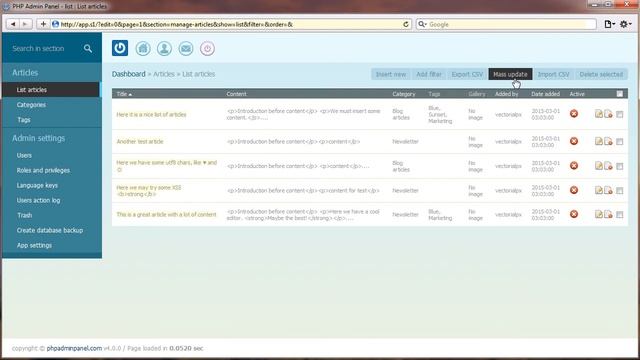This screenshot has width=640, height=360.
Task: Open browser settings gear dropdown
Action: (x=625, y=24)
